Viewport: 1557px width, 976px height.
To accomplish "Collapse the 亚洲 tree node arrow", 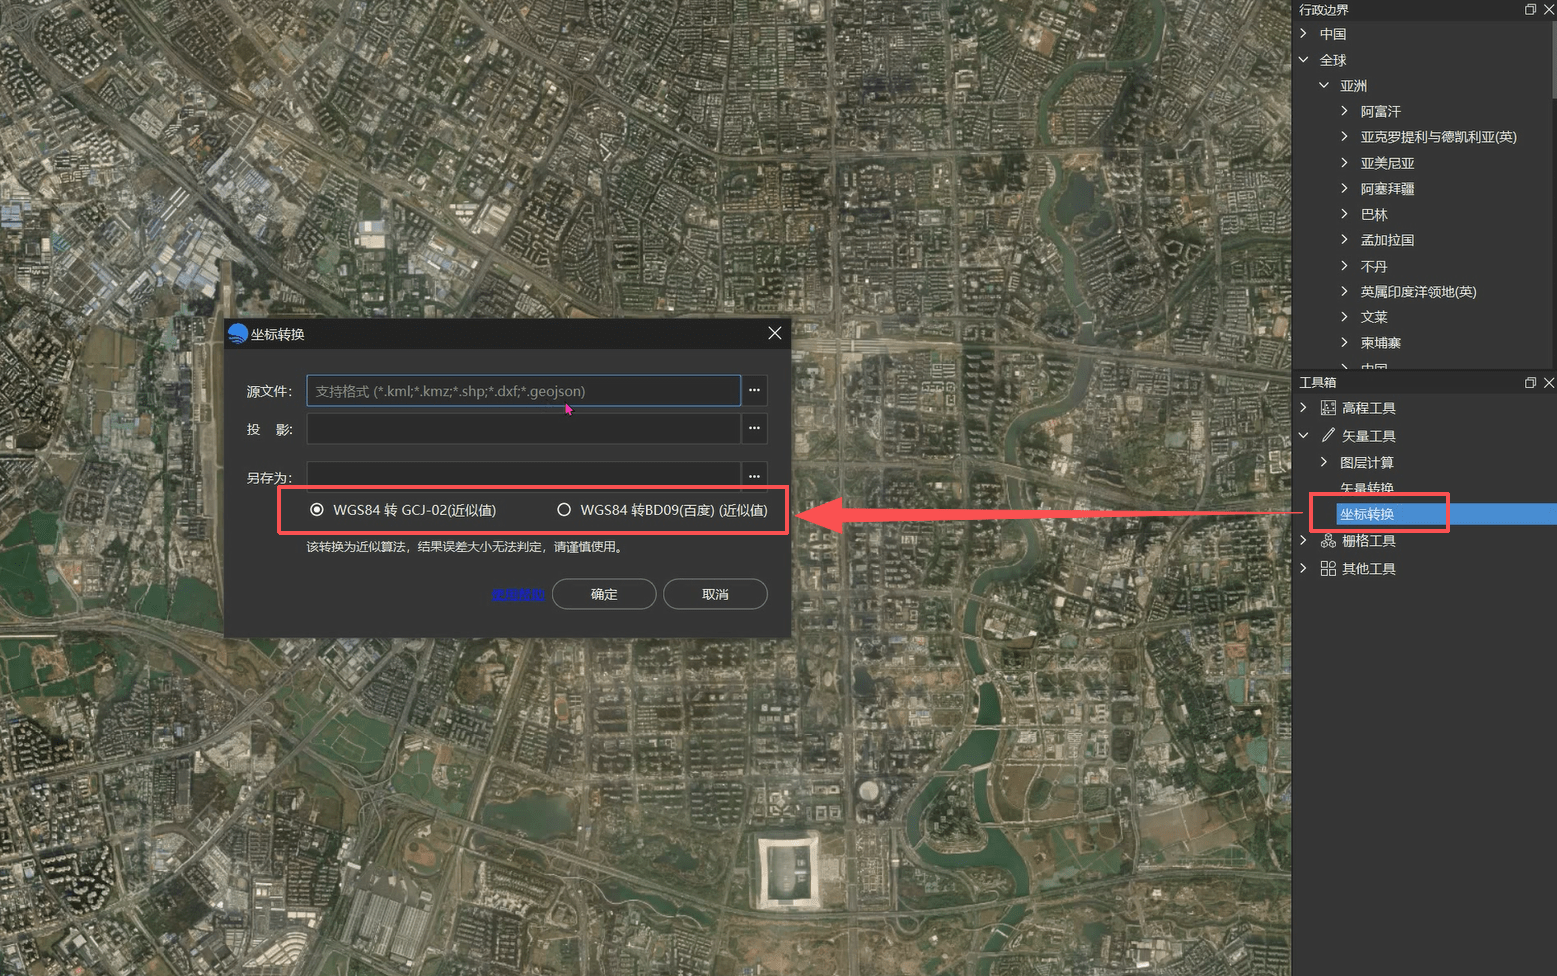I will coord(1324,86).
